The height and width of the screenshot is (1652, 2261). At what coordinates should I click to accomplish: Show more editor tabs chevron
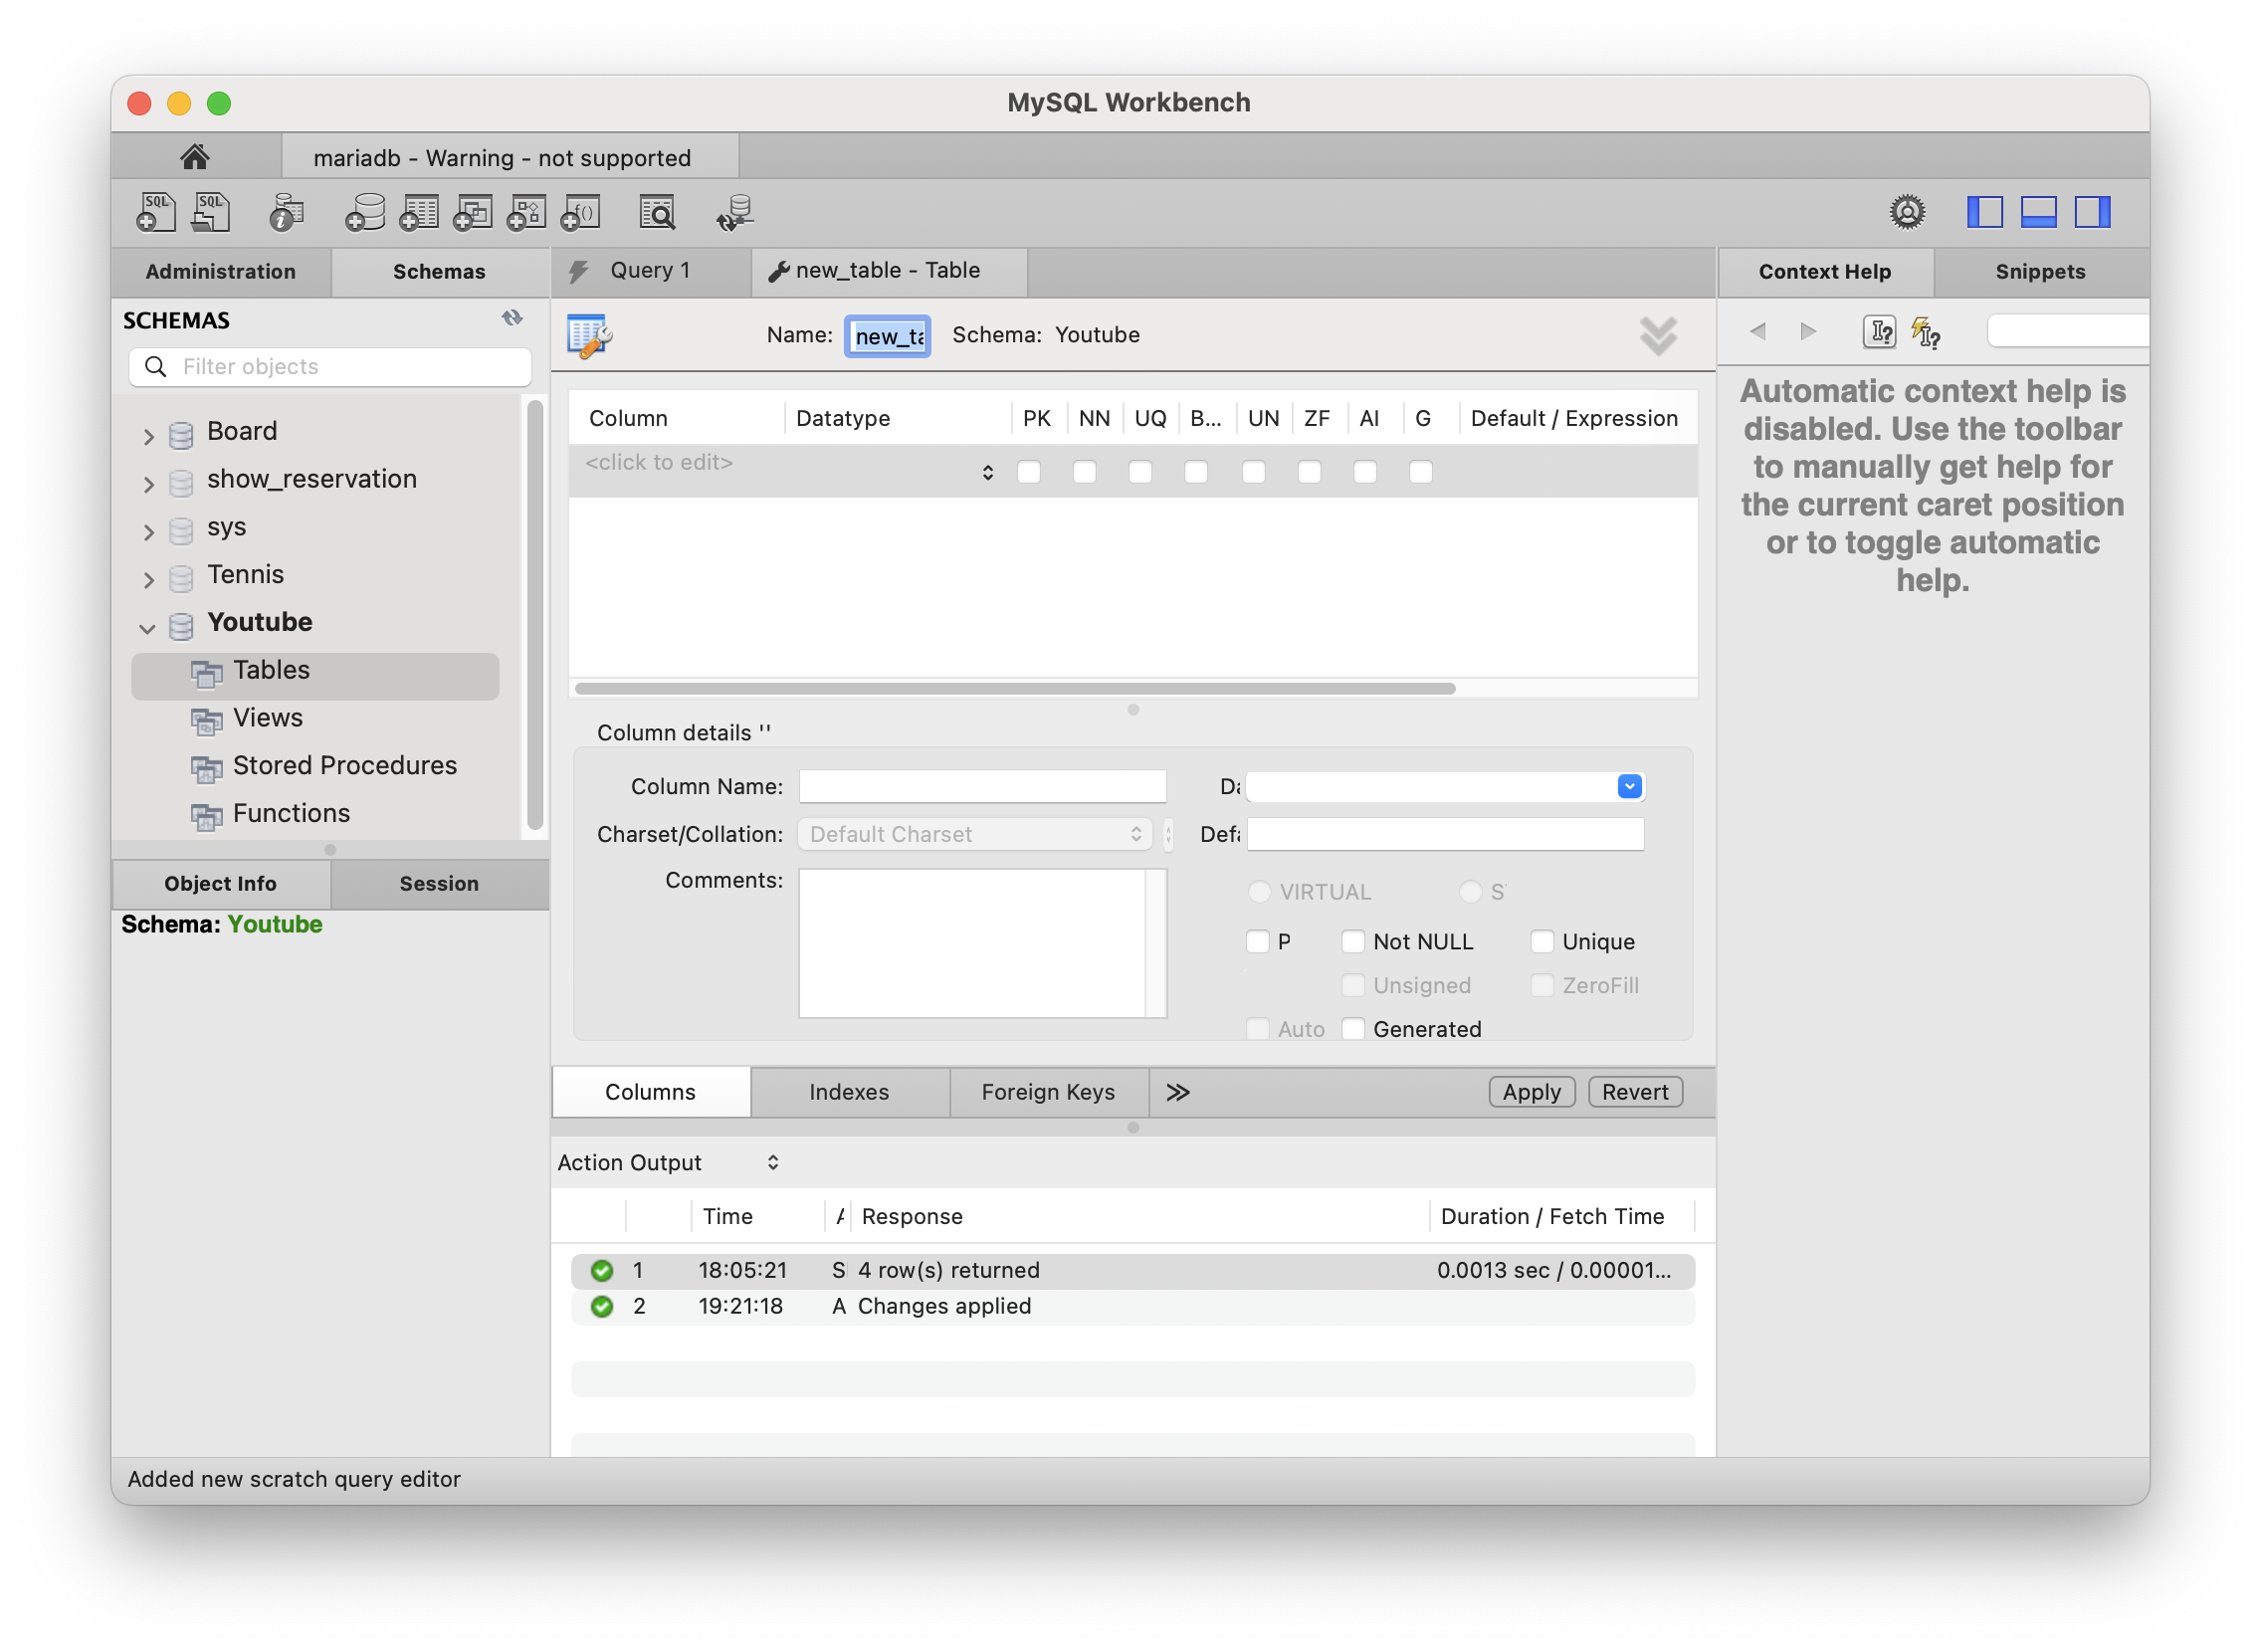1179,1092
